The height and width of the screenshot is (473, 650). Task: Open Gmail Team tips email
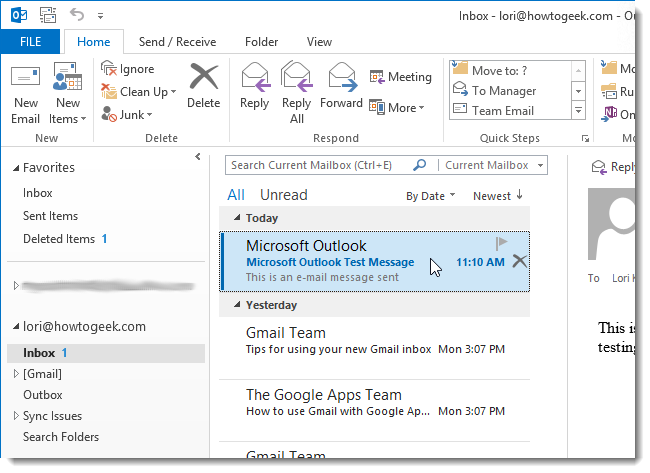point(374,348)
